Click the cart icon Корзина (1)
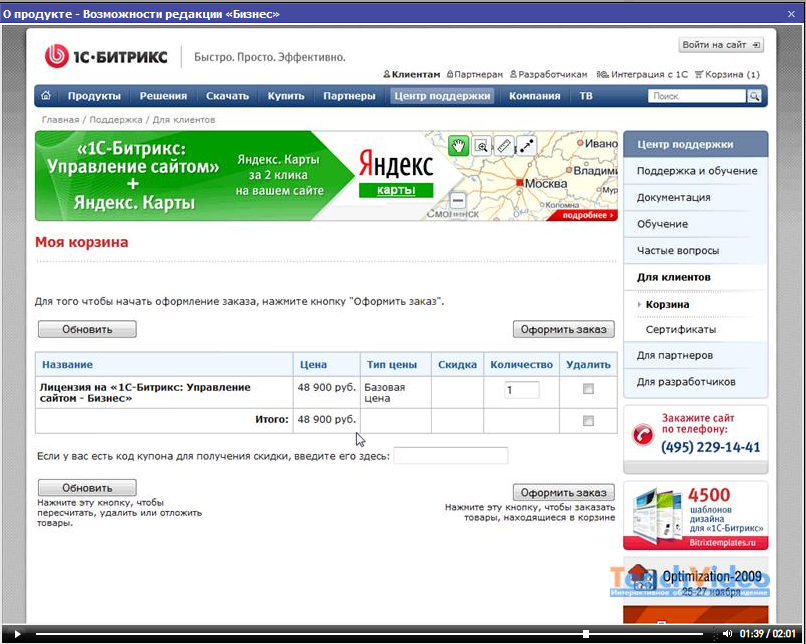This screenshot has width=806, height=644. click(727, 75)
